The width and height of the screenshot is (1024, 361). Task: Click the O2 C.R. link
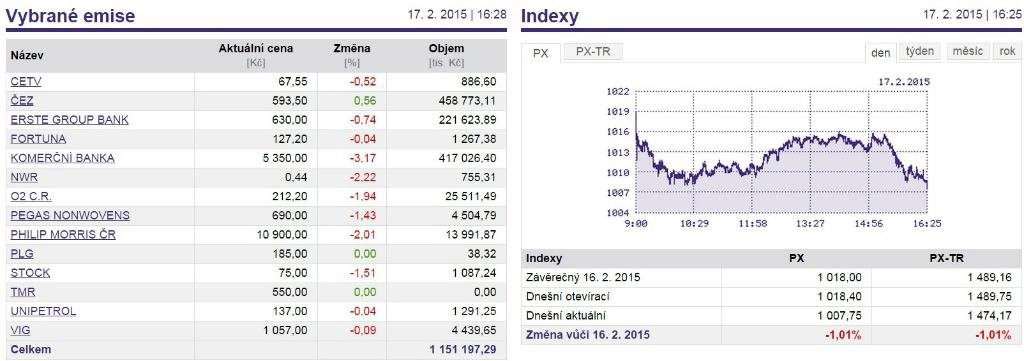point(31,196)
